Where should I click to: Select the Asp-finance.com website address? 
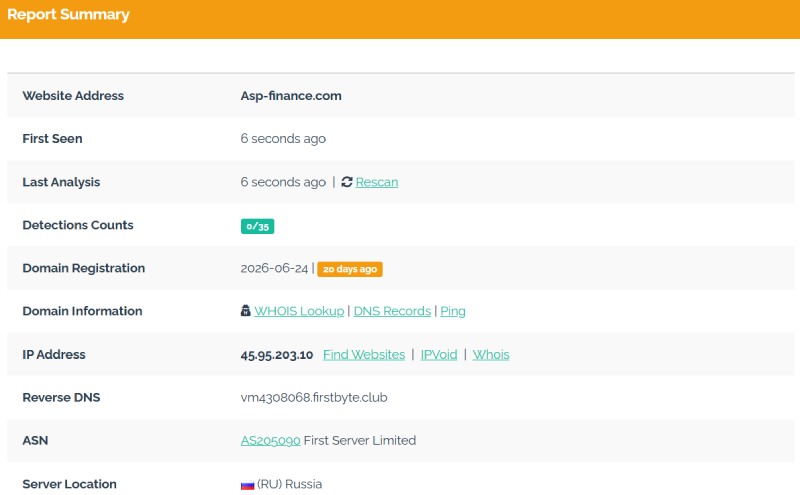tap(291, 96)
